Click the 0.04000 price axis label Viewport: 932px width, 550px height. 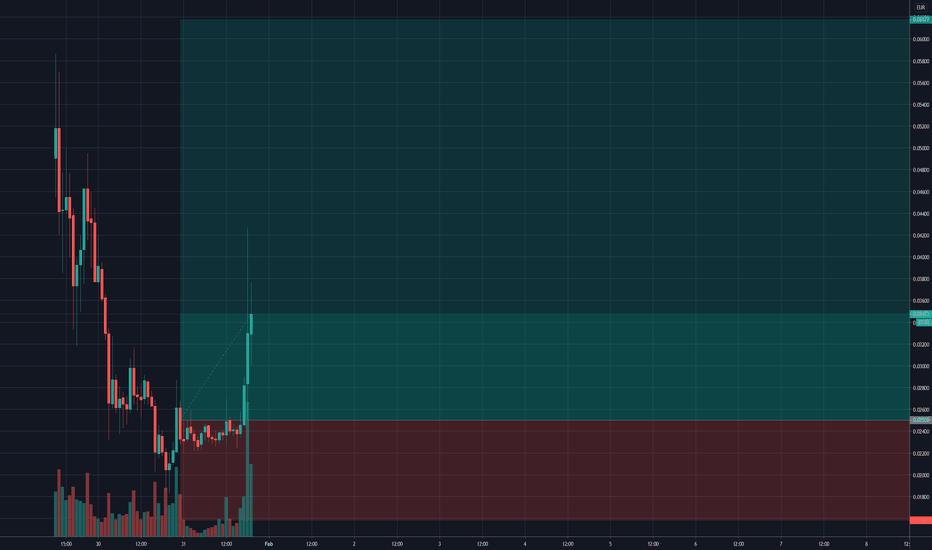click(x=921, y=257)
